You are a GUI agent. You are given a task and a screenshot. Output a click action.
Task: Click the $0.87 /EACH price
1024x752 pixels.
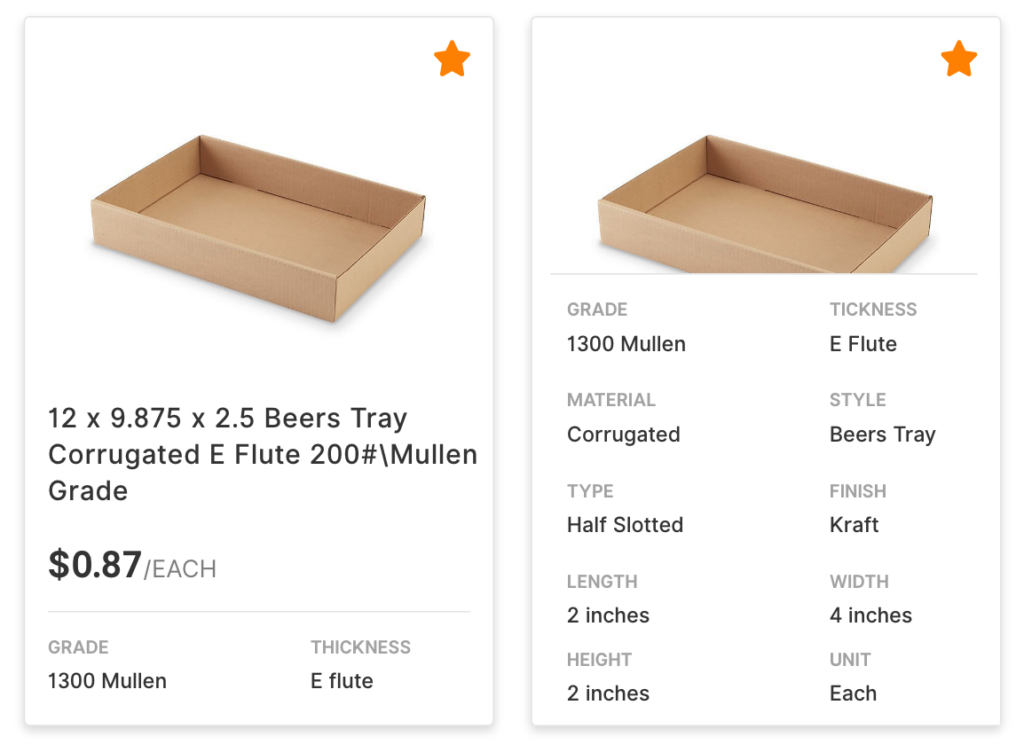point(132,565)
